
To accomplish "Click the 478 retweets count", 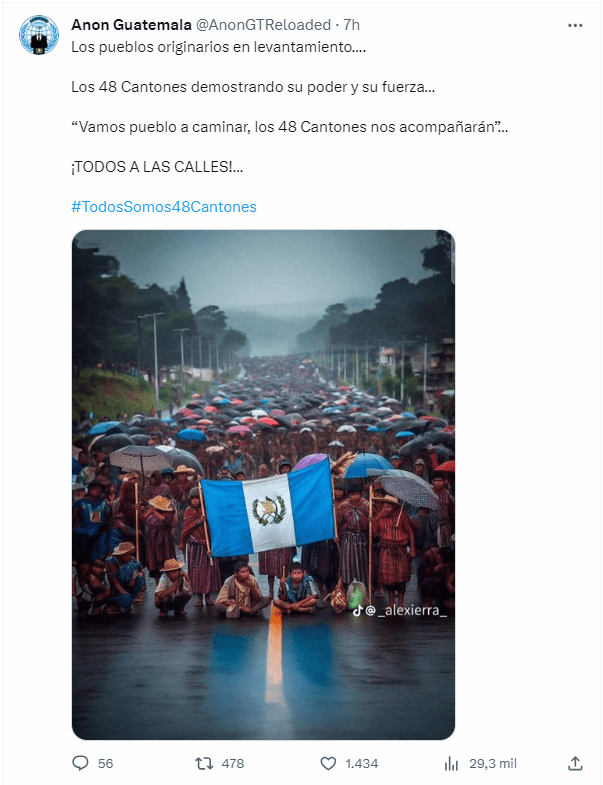I will (233, 763).
